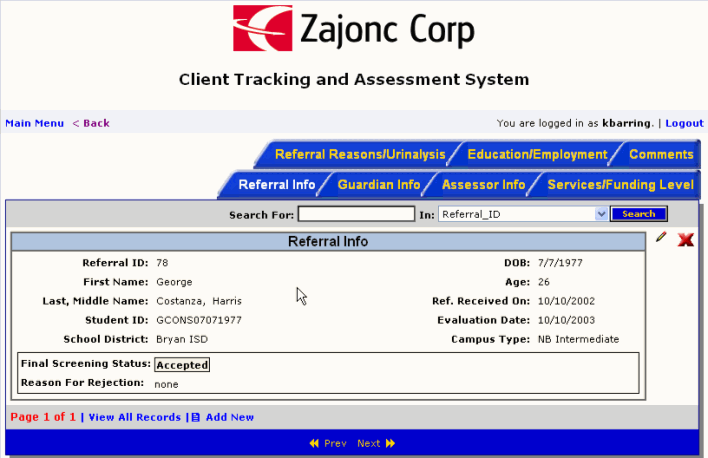This screenshot has width=708, height=458.
Task: Click the Logout link
Action: [684, 123]
